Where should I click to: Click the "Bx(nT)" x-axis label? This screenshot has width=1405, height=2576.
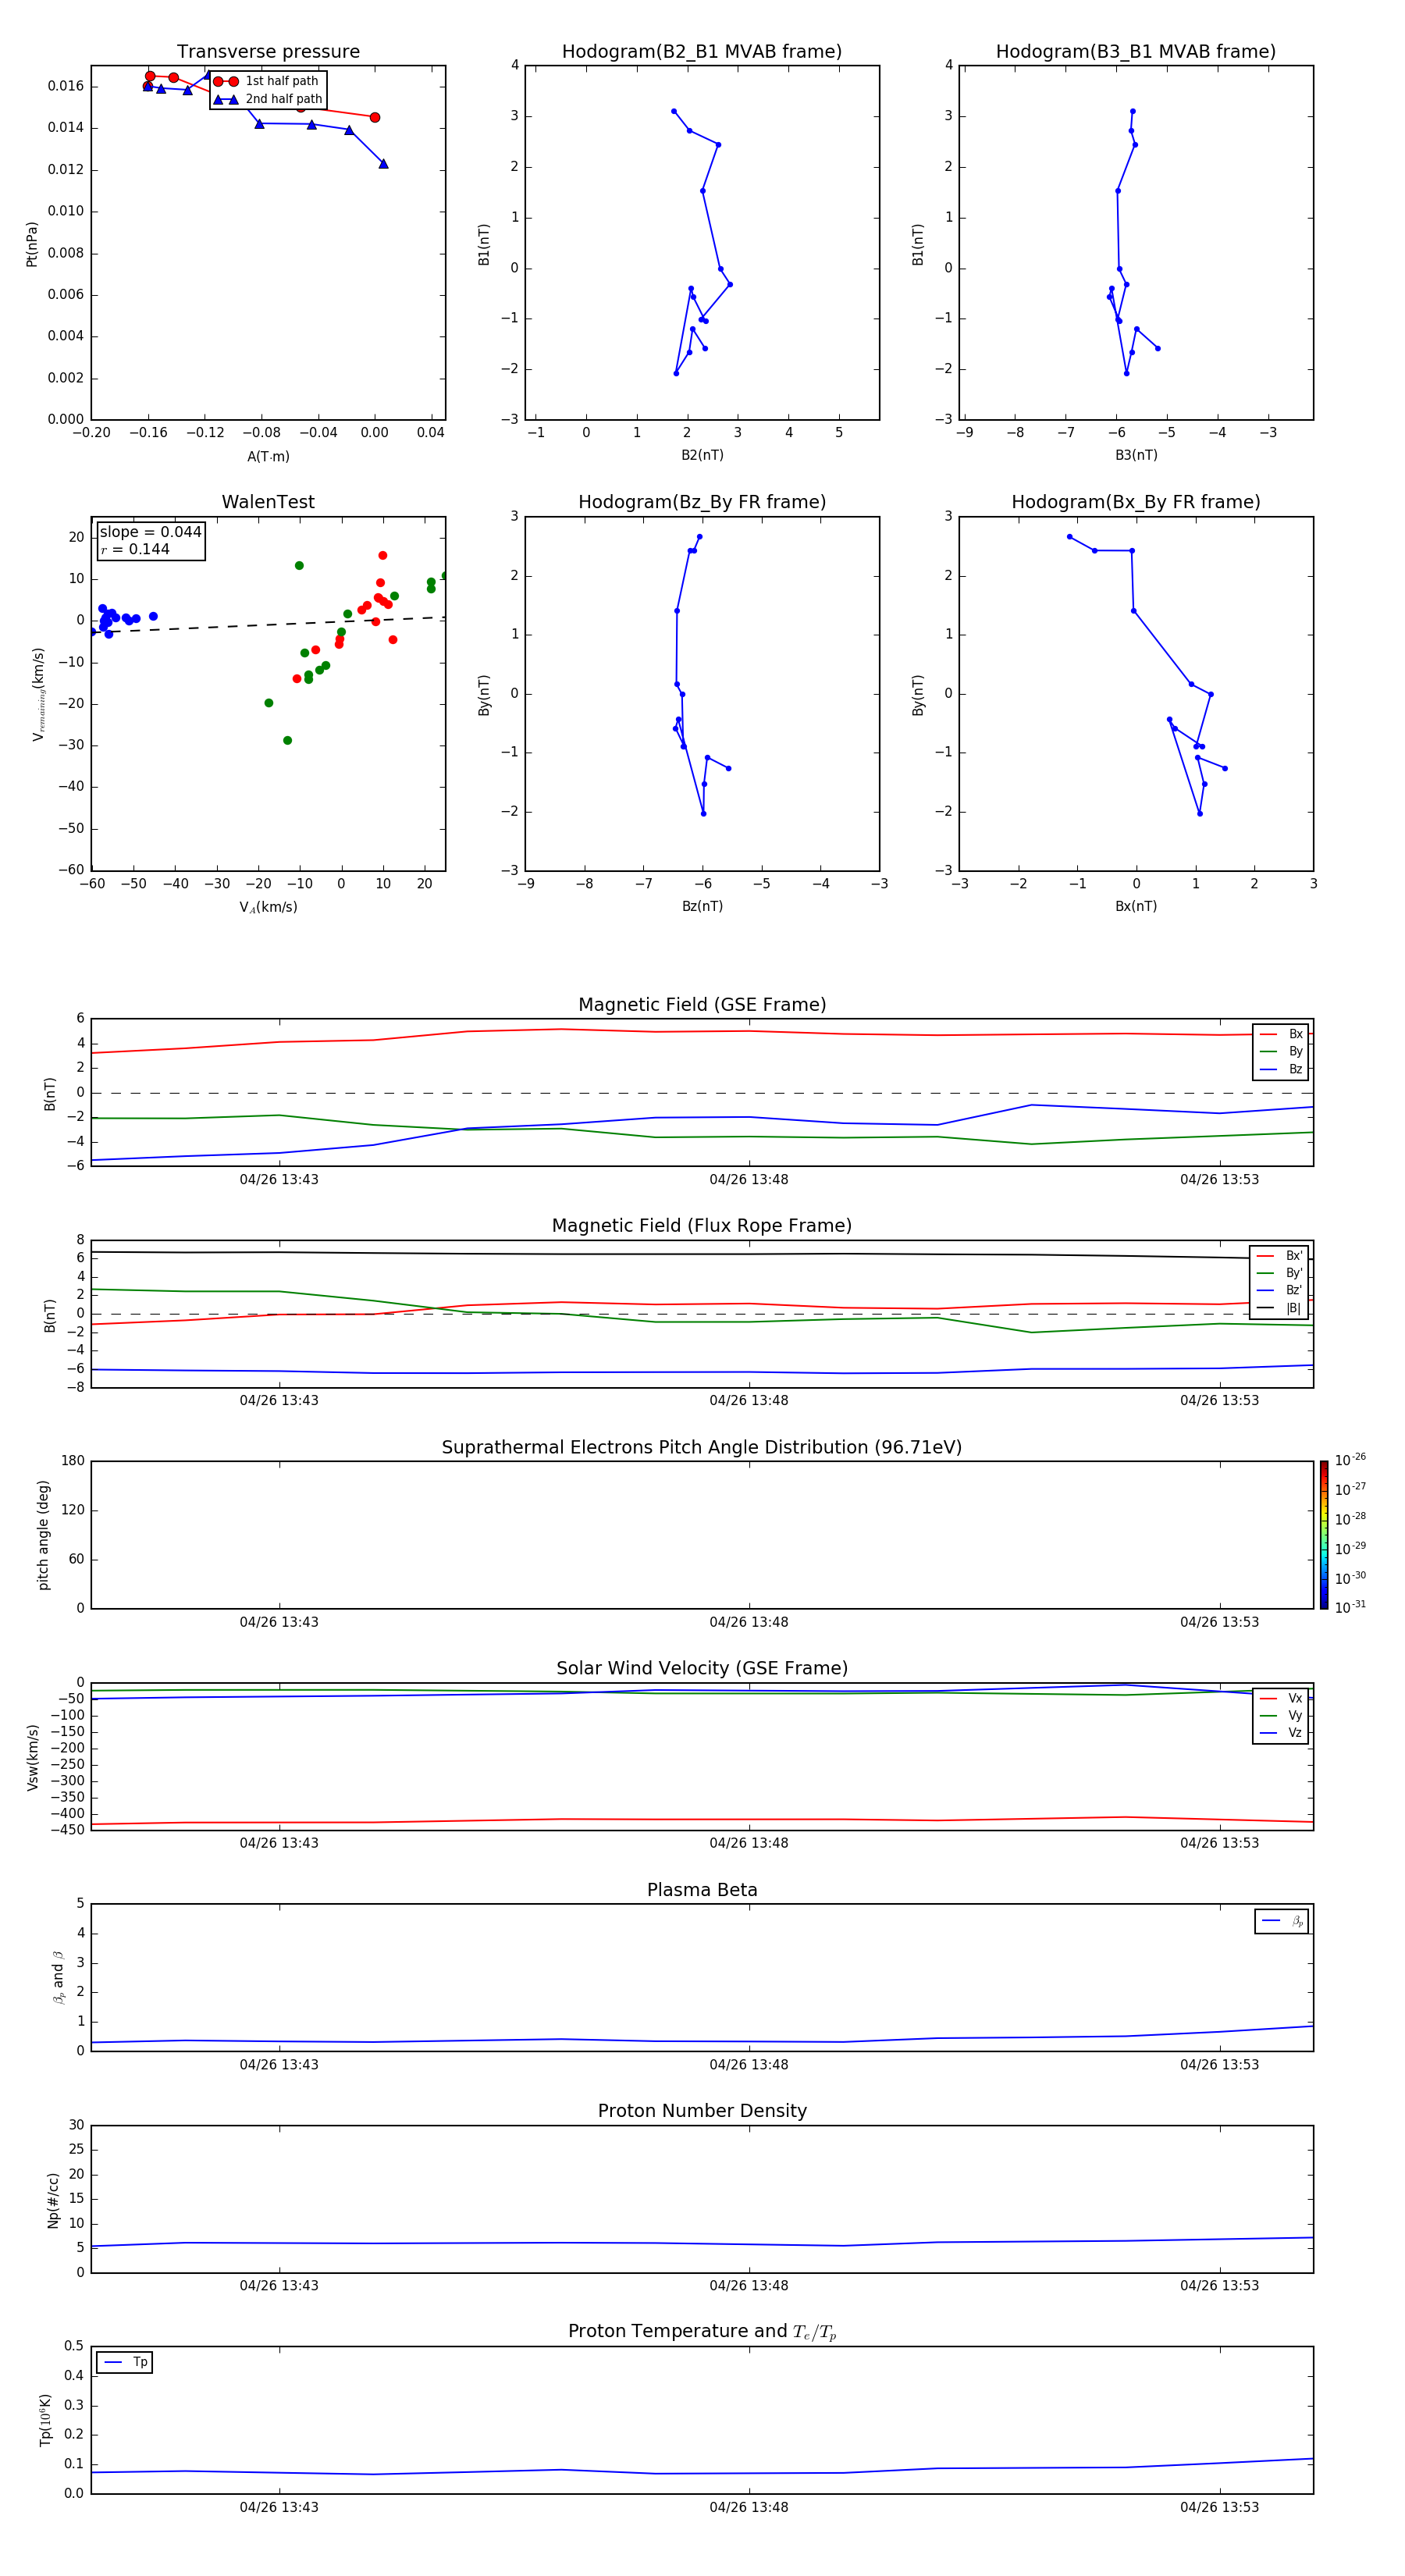pyautogui.click(x=1136, y=906)
